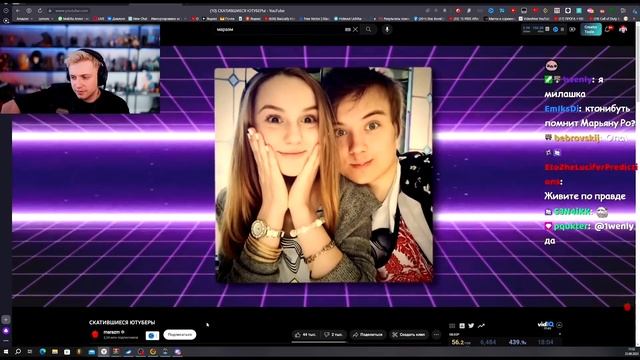Start voice search with the microphone icon
The image size is (640, 360).
coord(387,29)
